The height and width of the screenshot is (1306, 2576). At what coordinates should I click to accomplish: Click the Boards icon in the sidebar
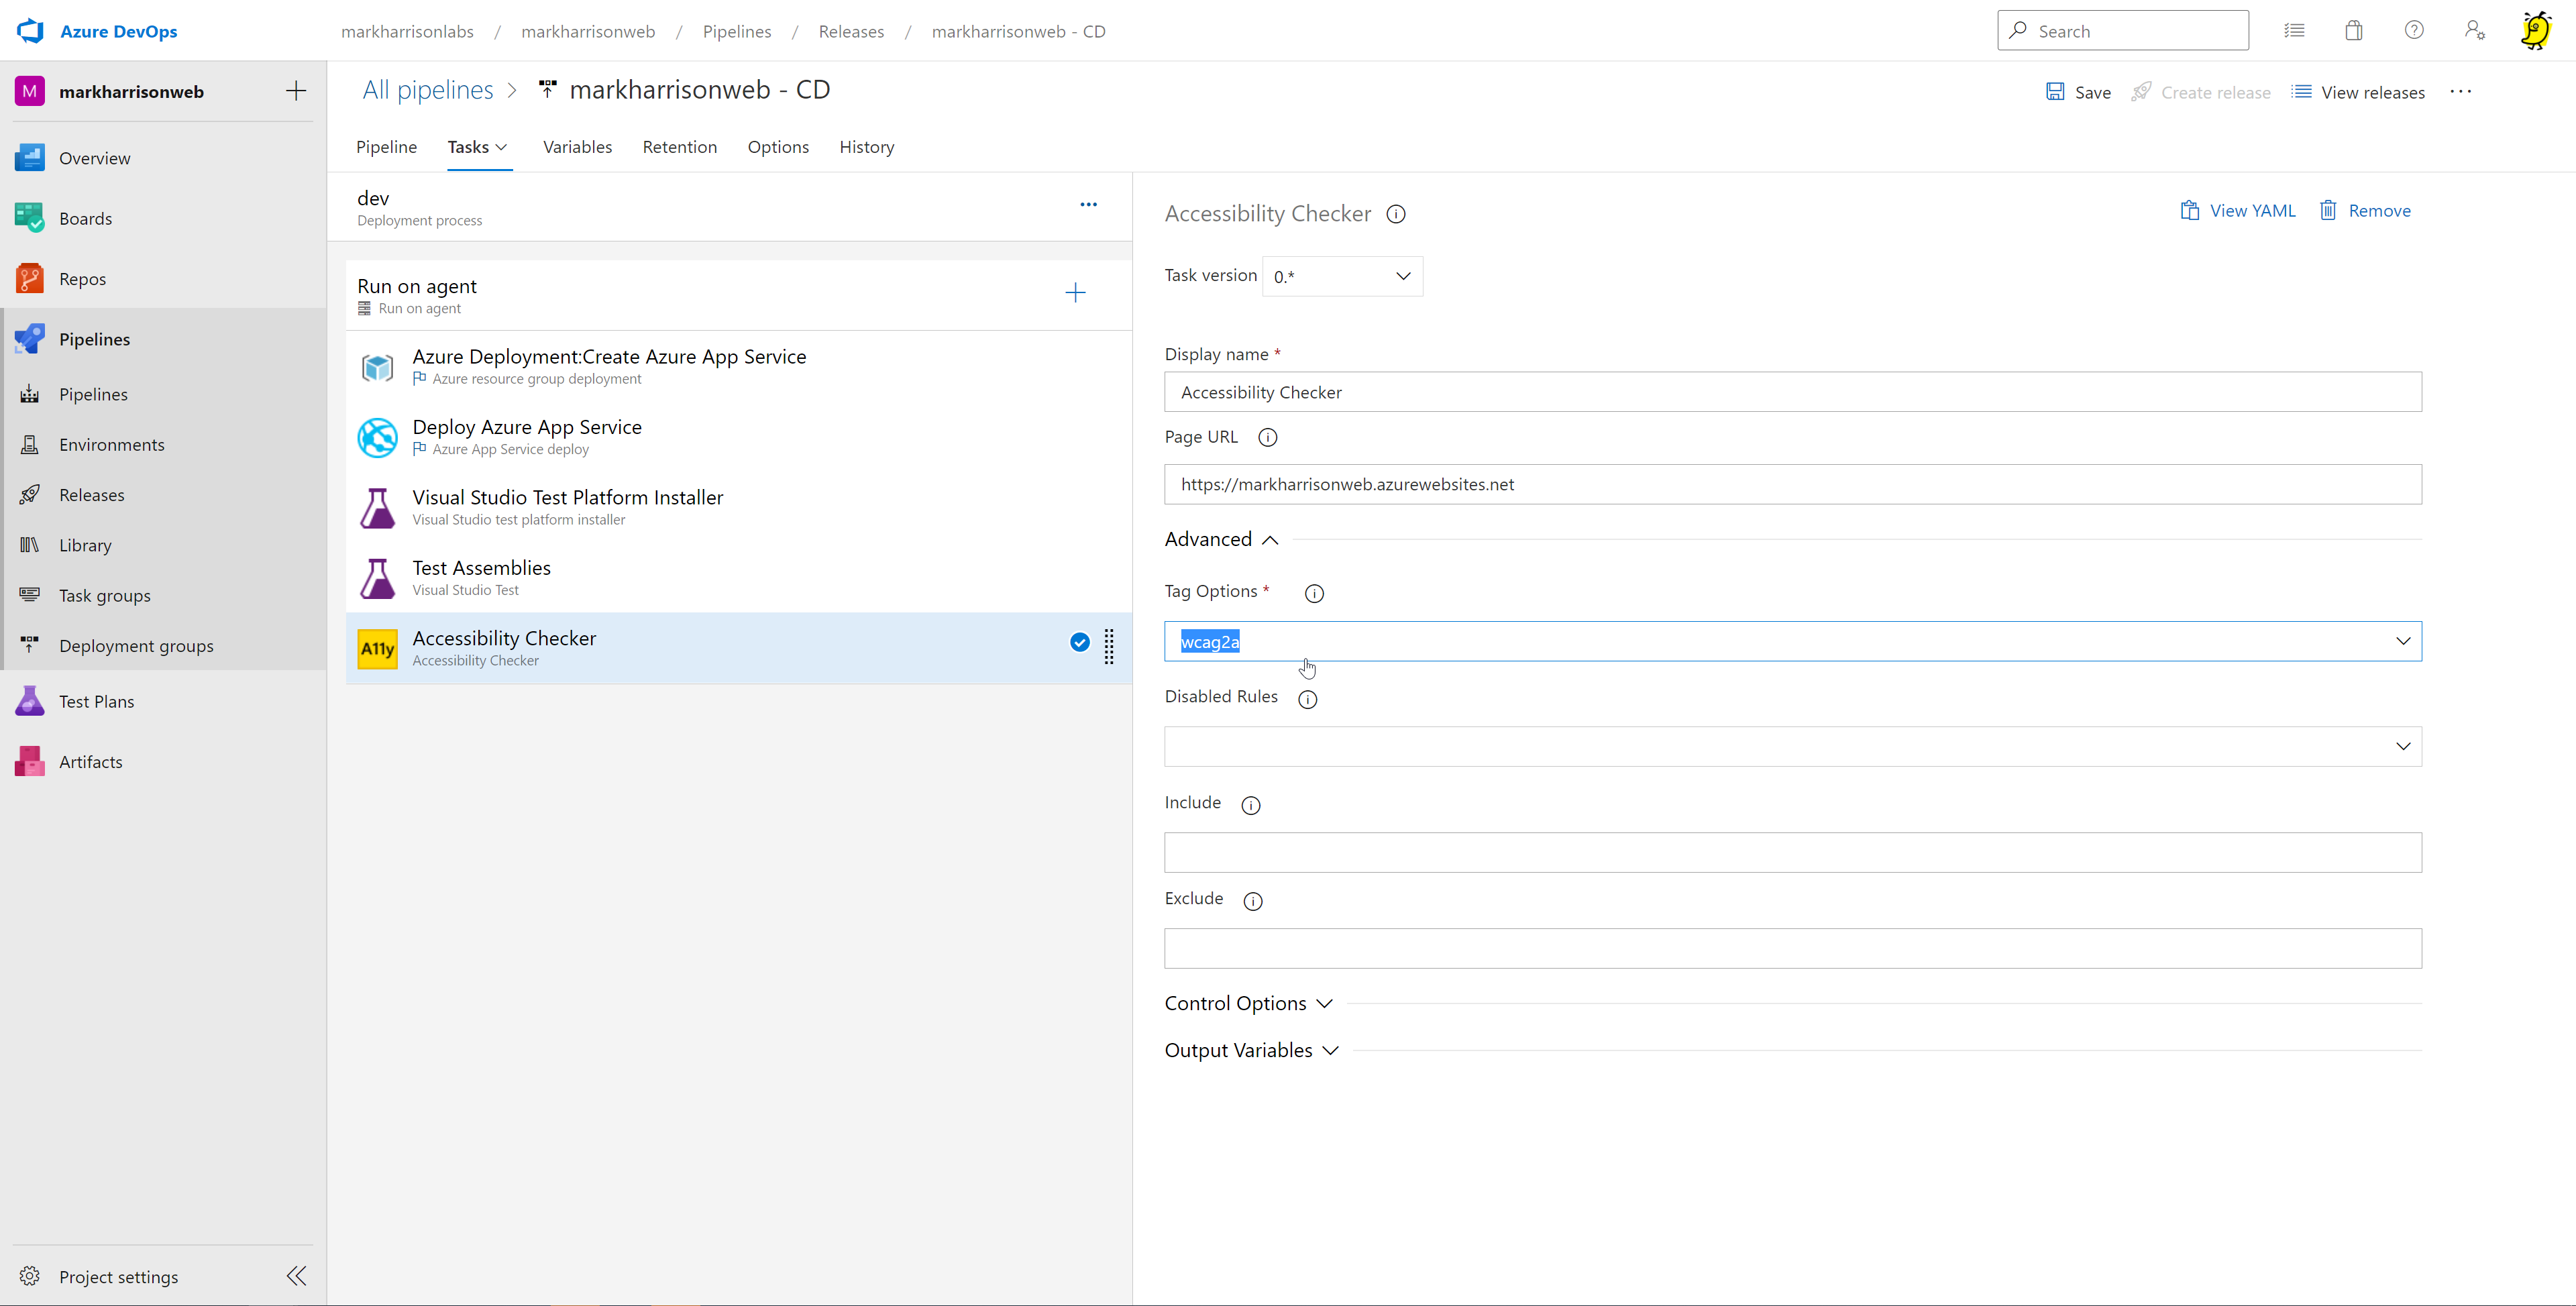point(30,218)
